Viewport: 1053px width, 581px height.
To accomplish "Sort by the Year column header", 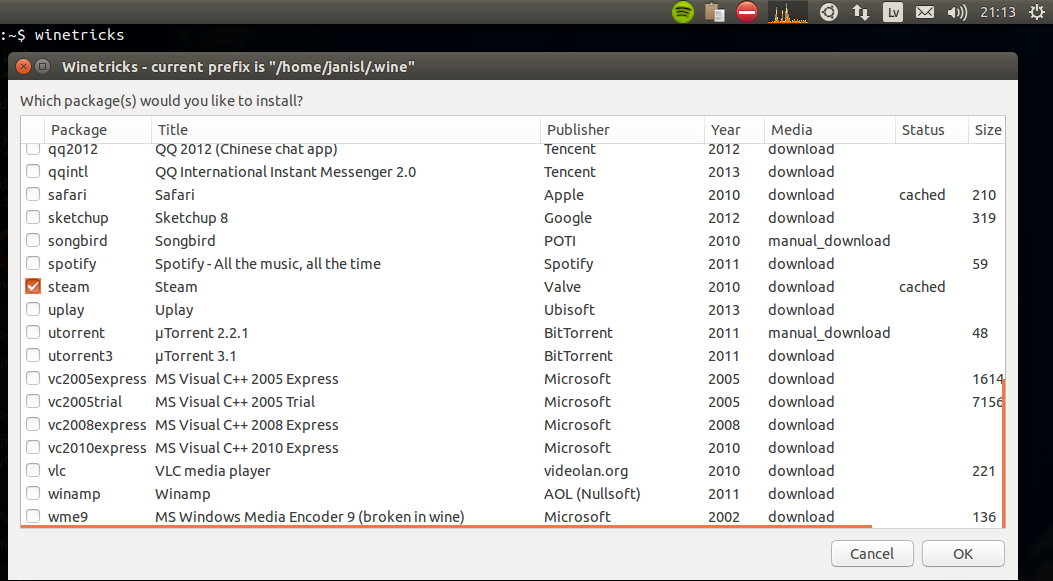I will [x=735, y=130].
